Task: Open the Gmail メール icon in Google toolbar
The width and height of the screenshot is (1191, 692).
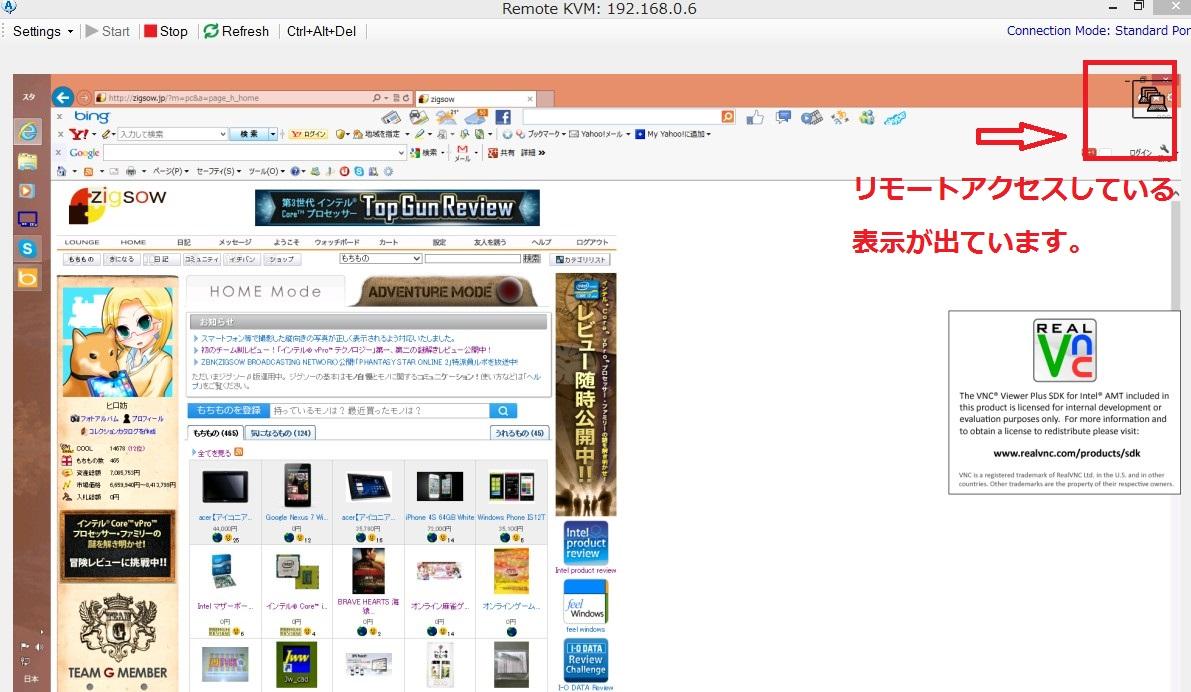Action: pyautogui.click(x=463, y=153)
